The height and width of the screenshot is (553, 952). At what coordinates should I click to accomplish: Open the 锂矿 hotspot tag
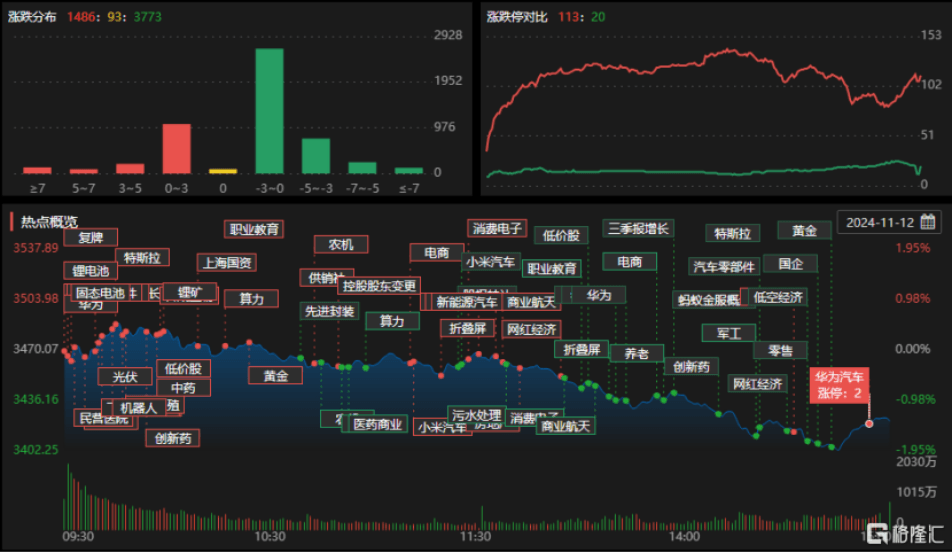tap(189, 292)
